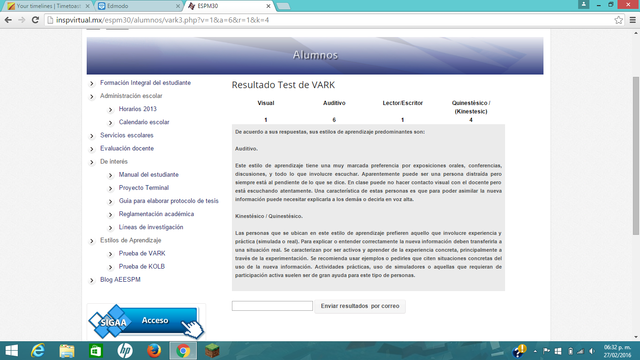Screen dimensions: 640x360
Task: Switch to Edmodo tab
Action: (138, 6)
